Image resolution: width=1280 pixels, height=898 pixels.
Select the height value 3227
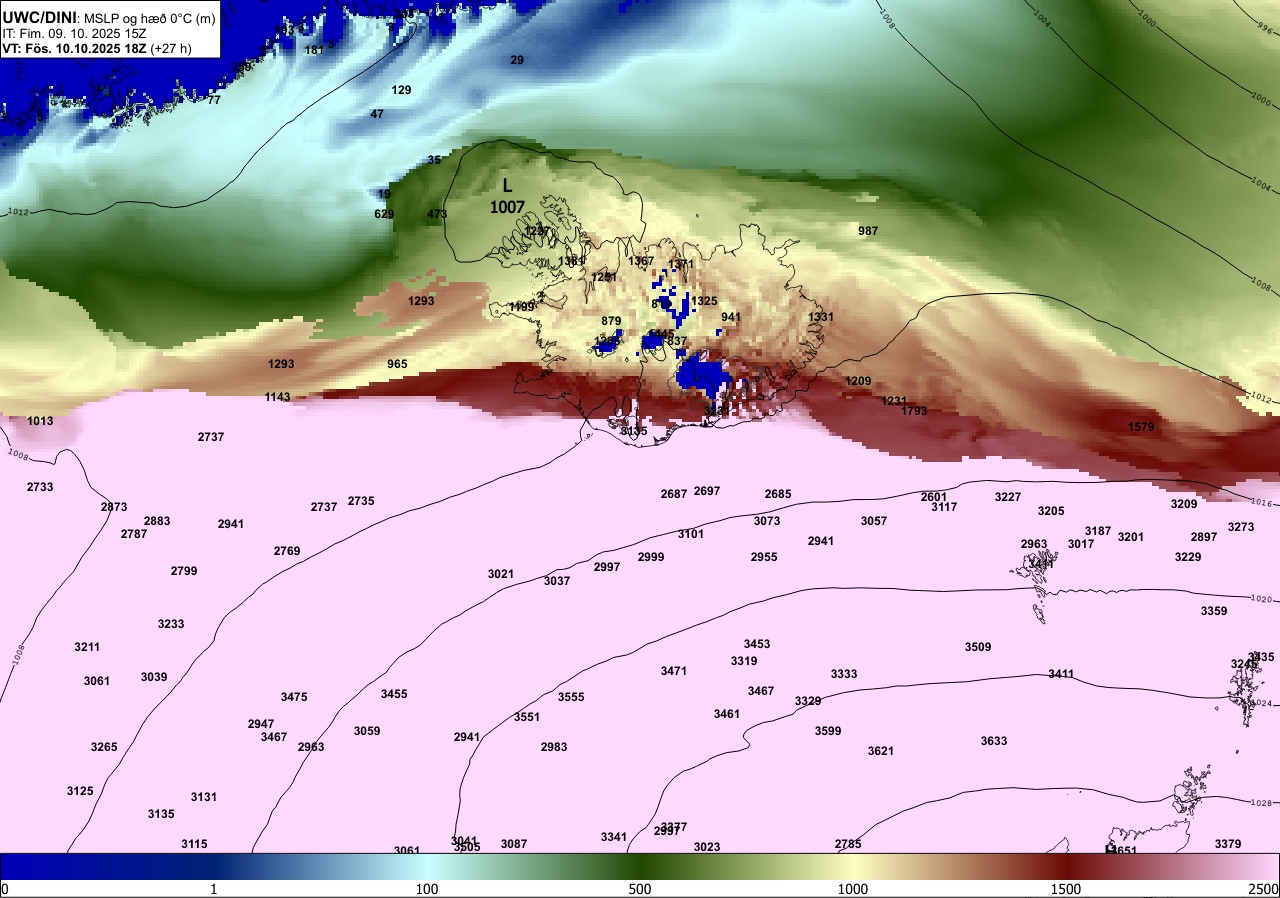coord(1008,497)
